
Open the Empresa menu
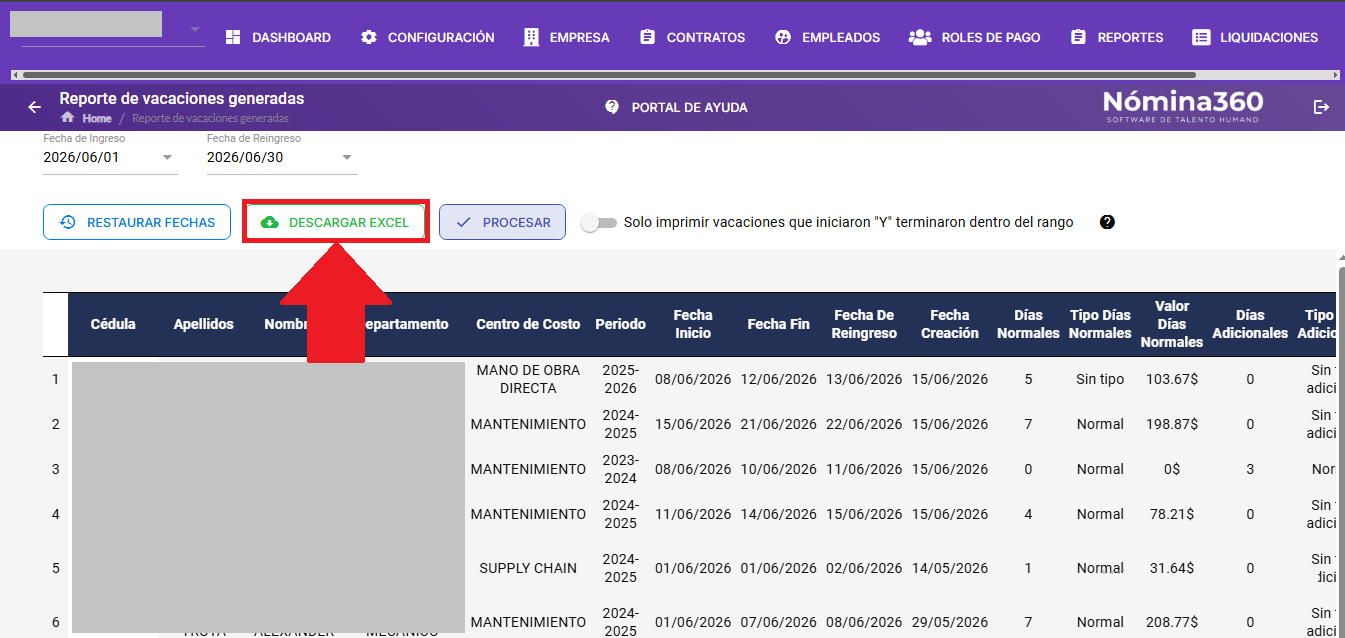(x=566, y=37)
